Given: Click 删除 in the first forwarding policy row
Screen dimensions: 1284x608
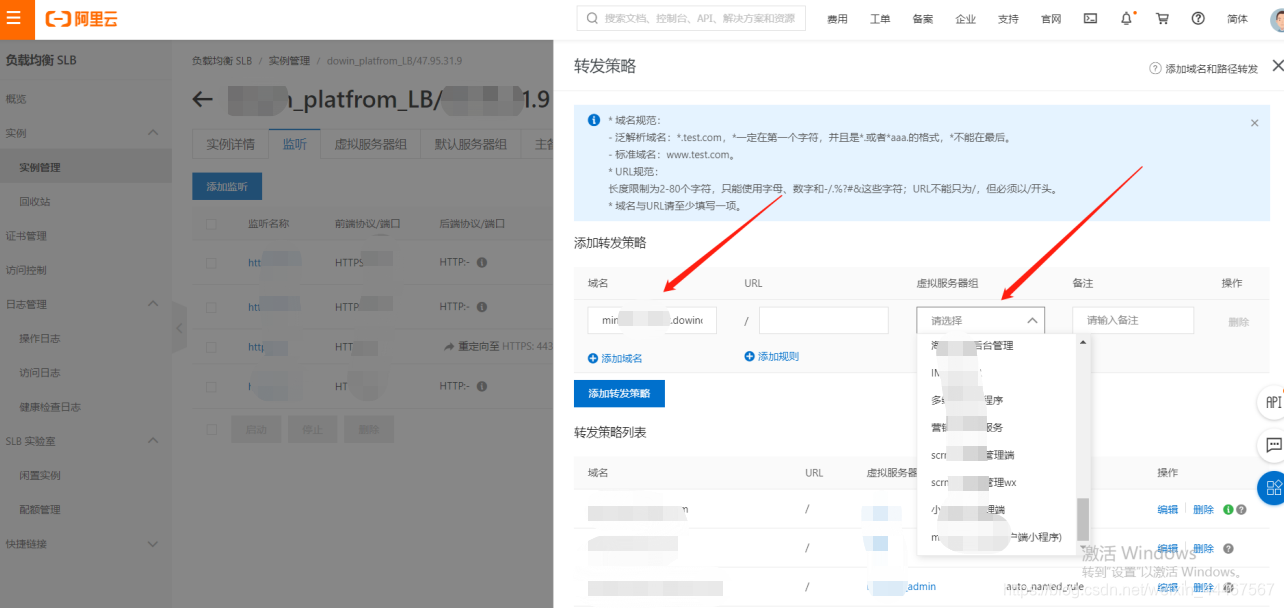Looking at the screenshot, I should pyautogui.click(x=1203, y=510).
